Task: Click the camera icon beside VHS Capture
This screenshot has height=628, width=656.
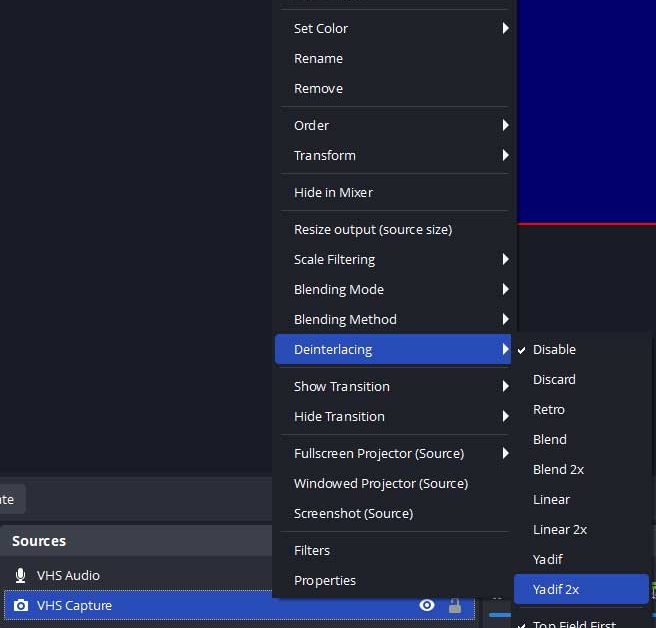Action: (21, 605)
